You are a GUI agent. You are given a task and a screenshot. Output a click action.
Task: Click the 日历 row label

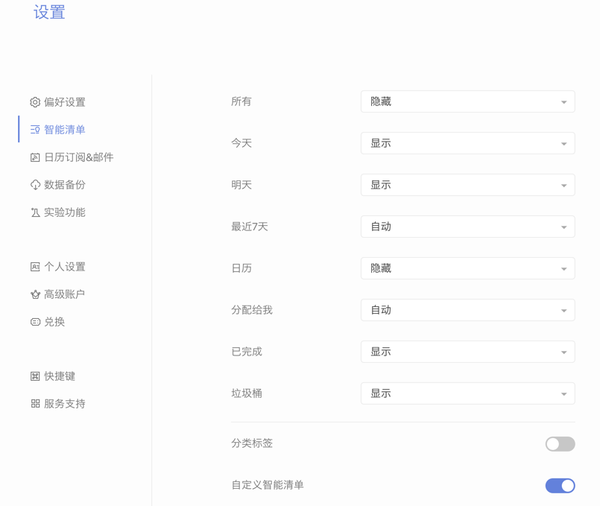(241, 268)
